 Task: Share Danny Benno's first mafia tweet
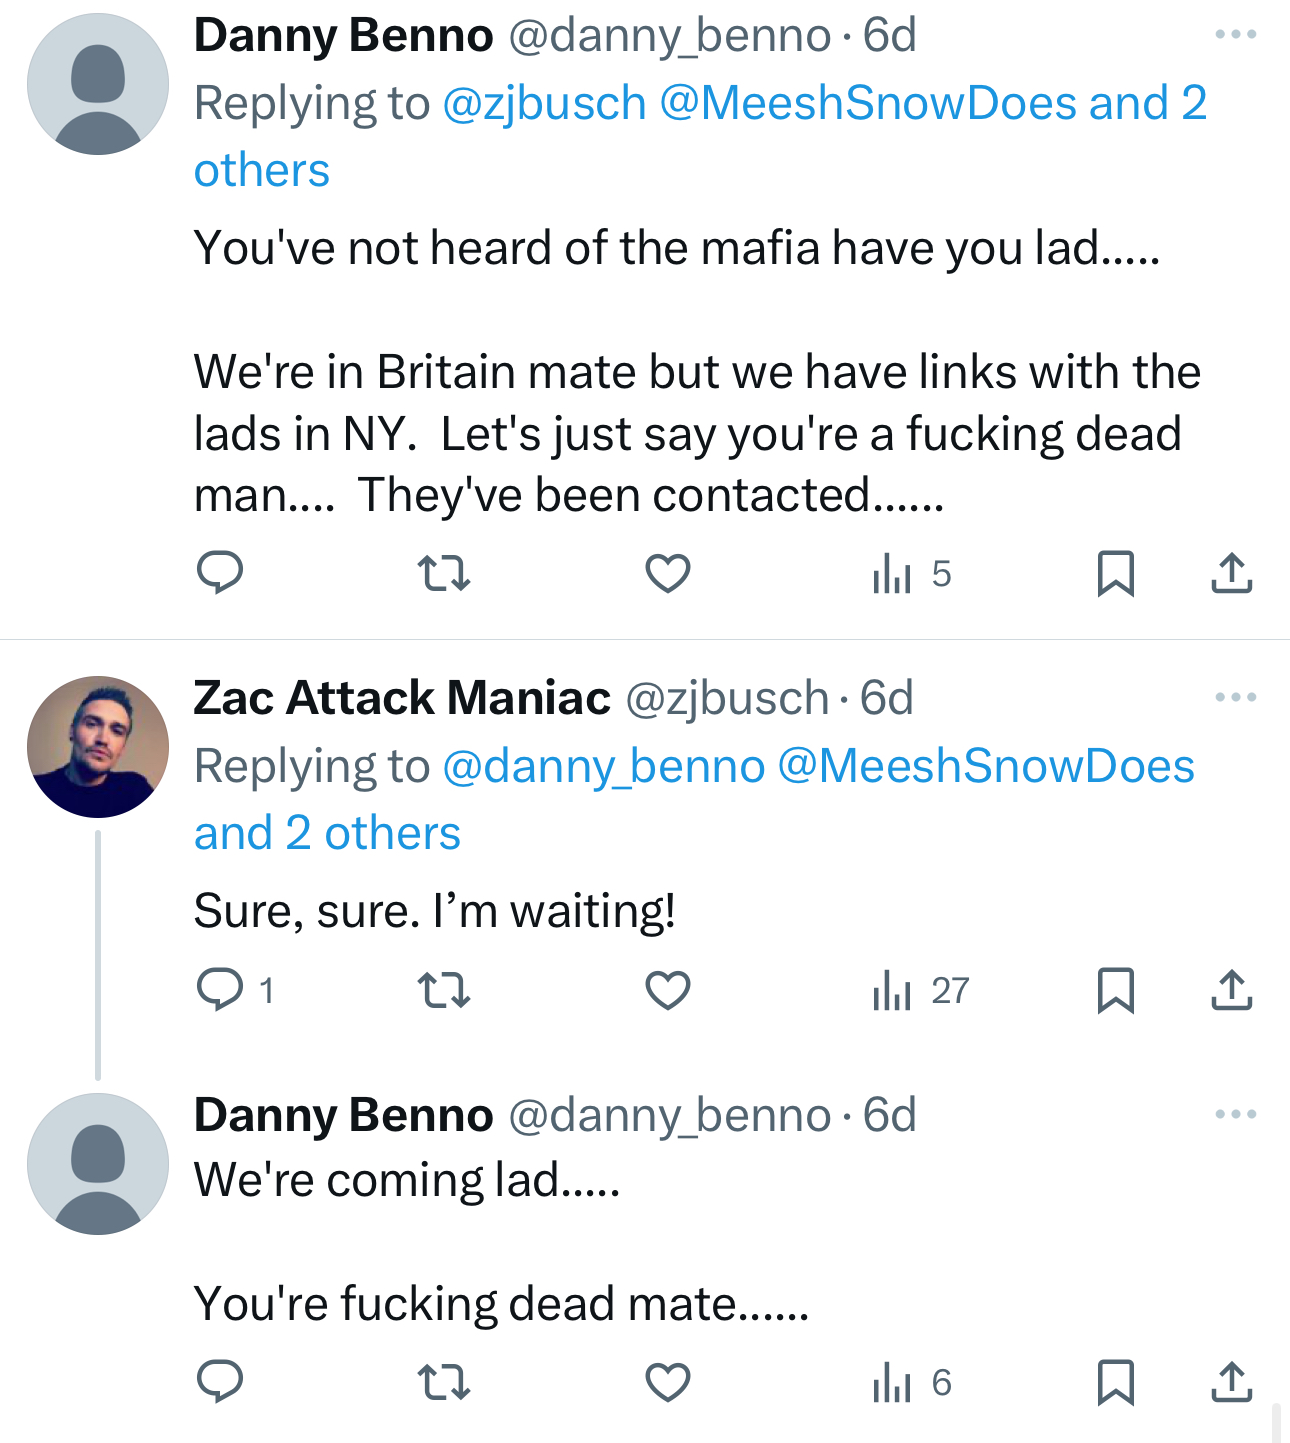(x=1231, y=573)
